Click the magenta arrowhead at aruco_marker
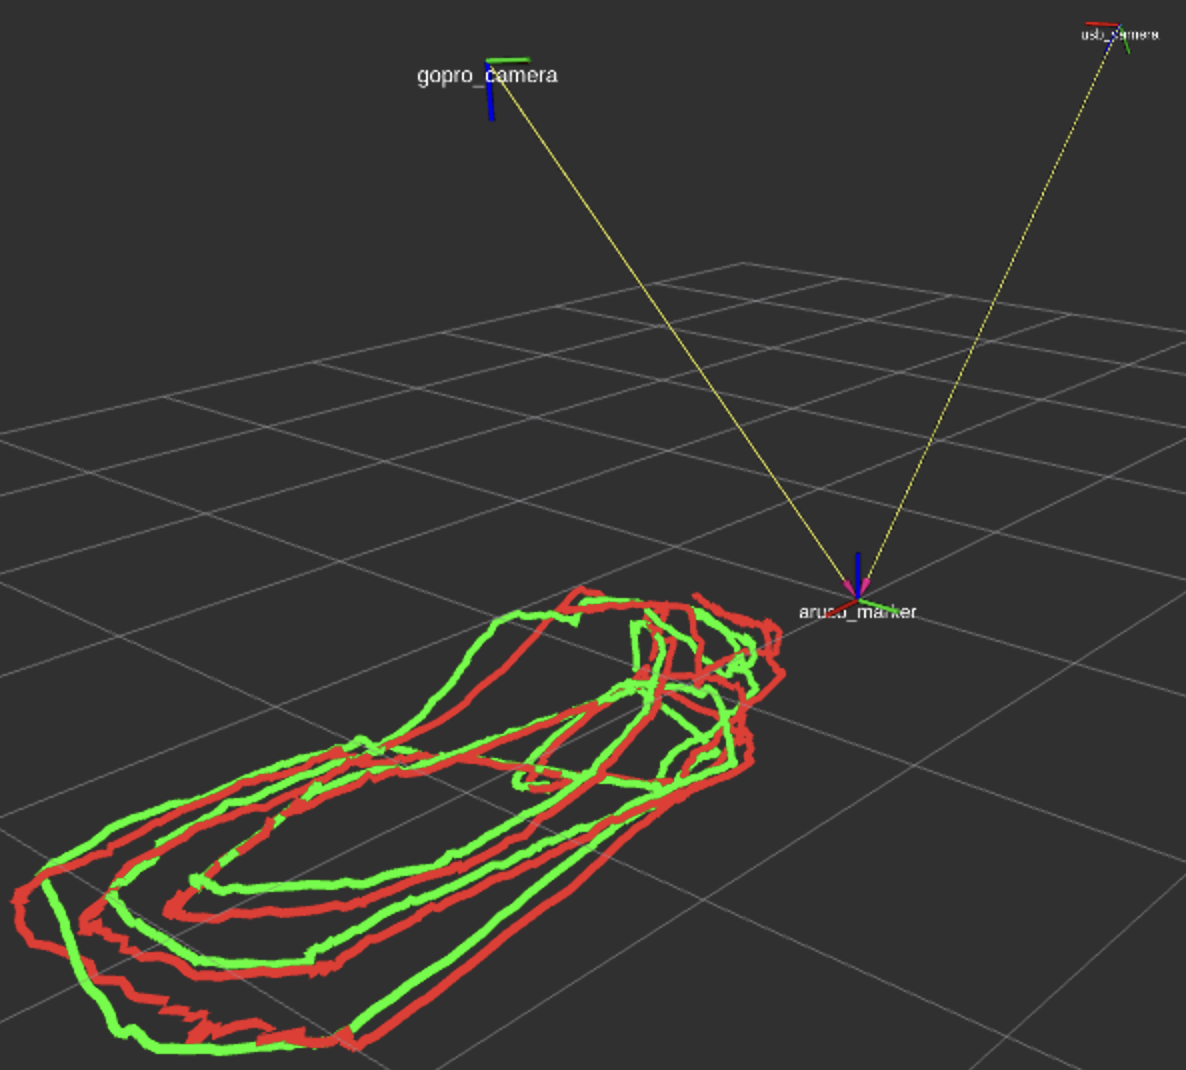Viewport: 1186px width, 1070px height. [x=856, y=587]
